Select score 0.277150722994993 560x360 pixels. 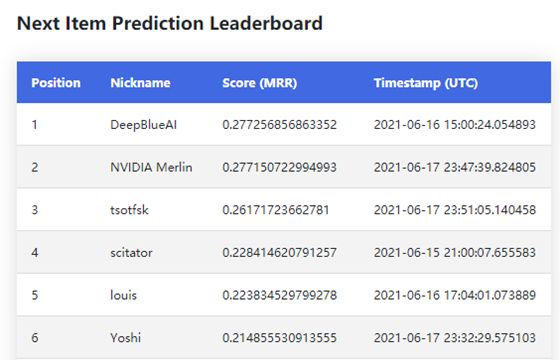279,167
